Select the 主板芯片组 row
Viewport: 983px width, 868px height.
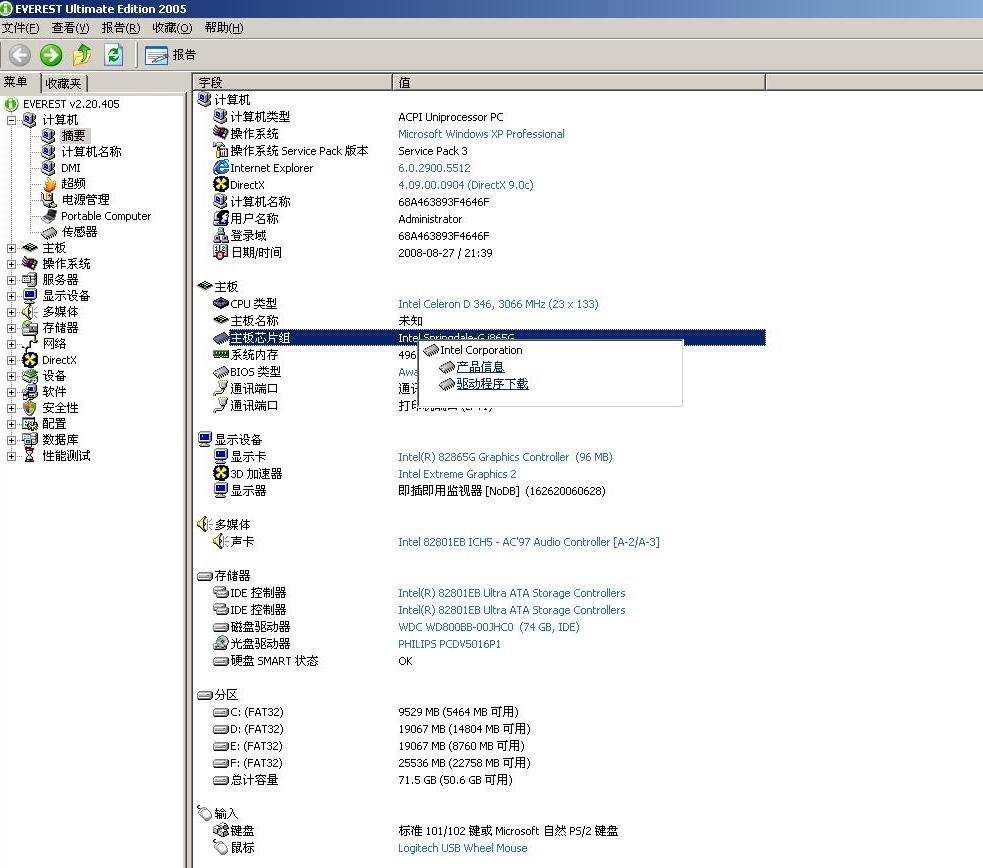pyautogui.click(x=489, y=338)
